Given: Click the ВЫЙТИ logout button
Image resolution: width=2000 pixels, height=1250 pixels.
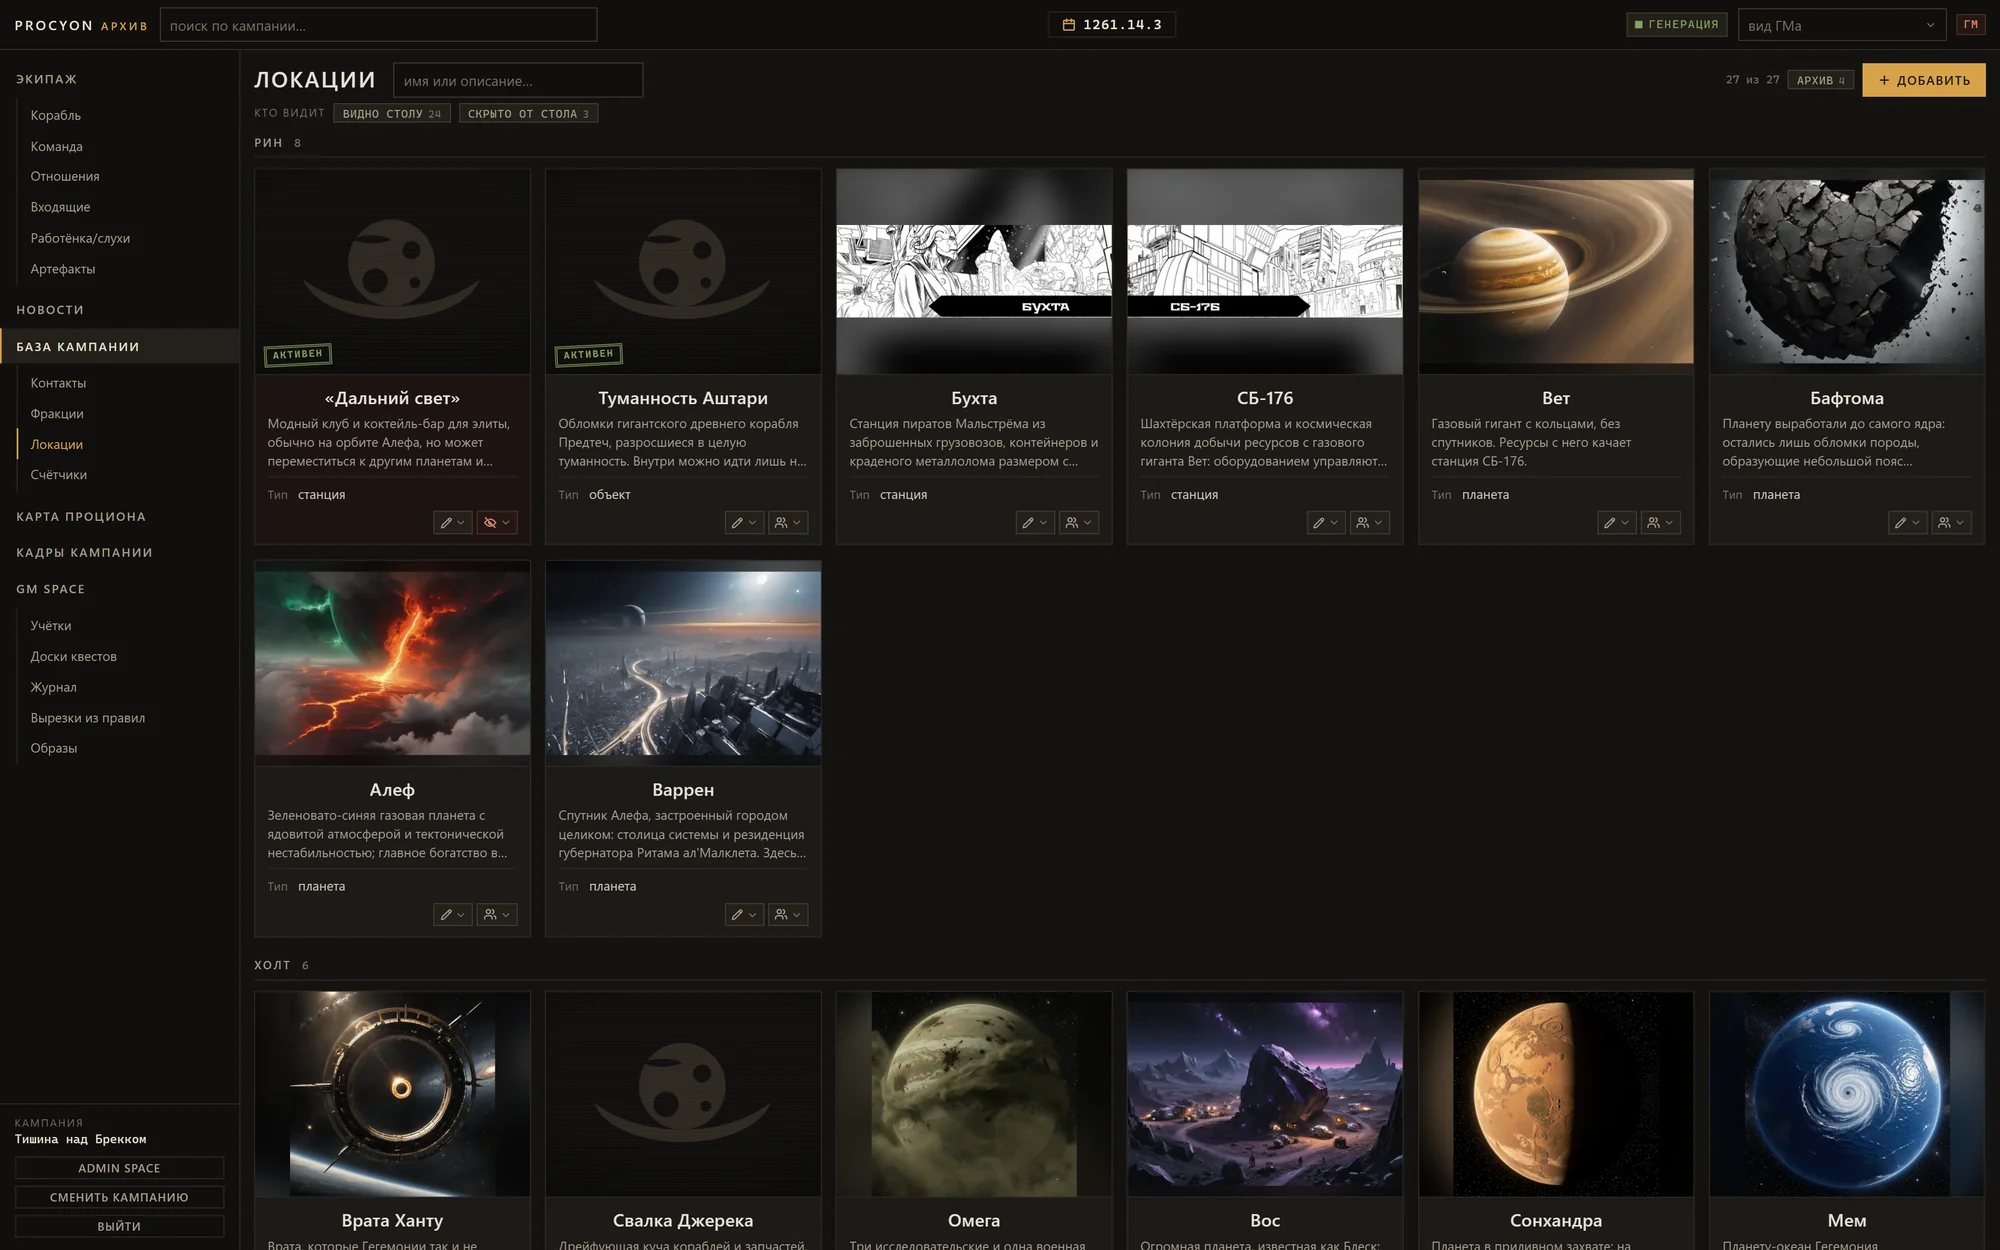Looking at the screenshot, I should point(119,1227).
